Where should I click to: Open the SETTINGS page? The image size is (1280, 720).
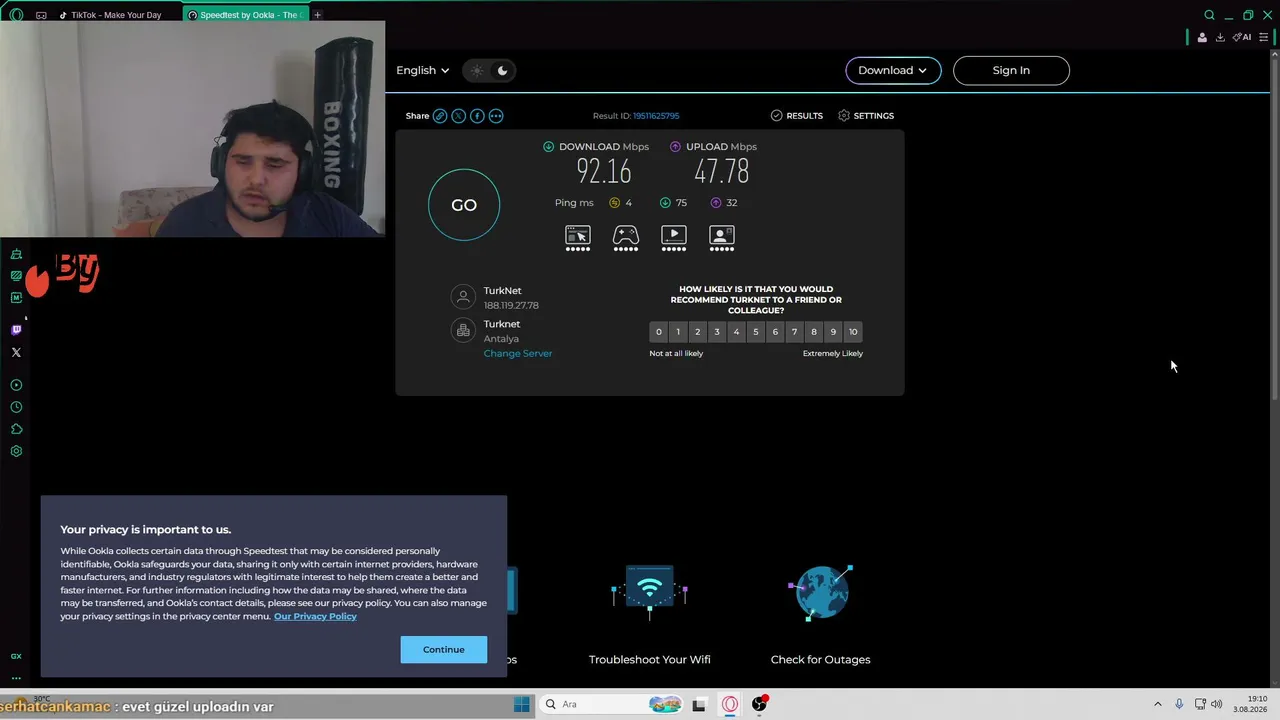click(866, 116)
